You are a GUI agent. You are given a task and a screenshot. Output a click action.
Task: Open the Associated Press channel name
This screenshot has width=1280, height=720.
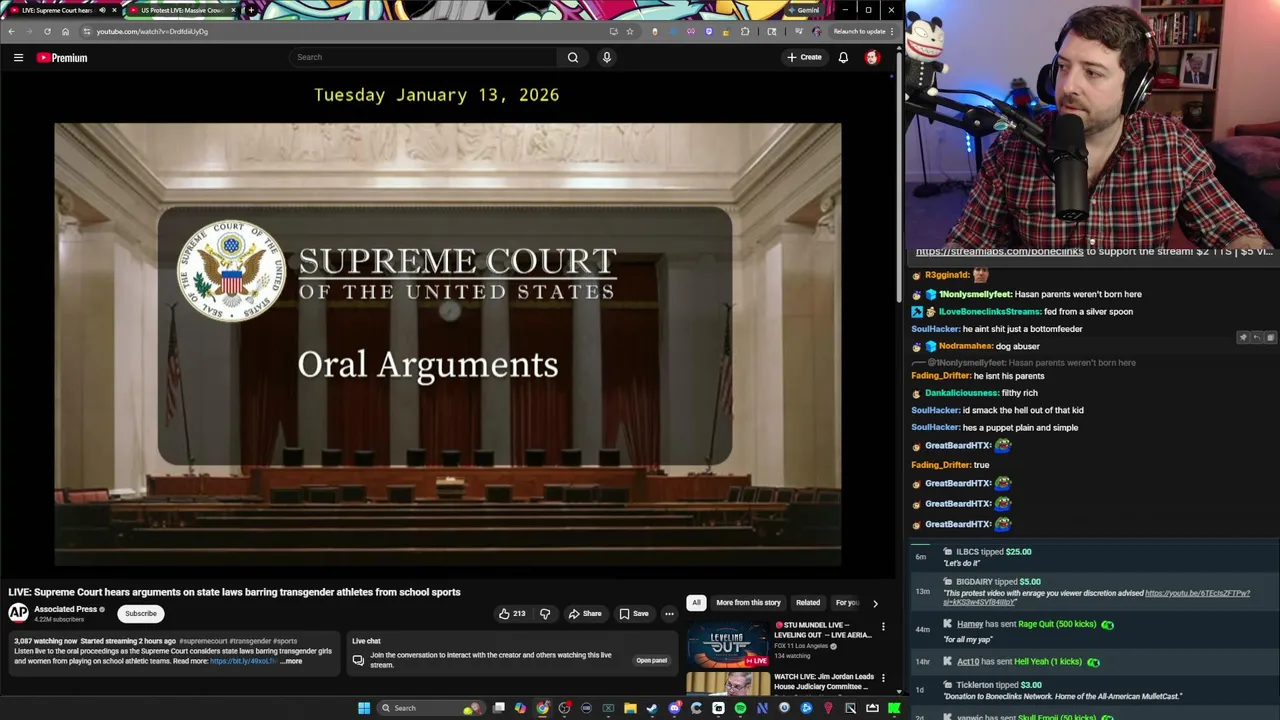pos(66,609)
